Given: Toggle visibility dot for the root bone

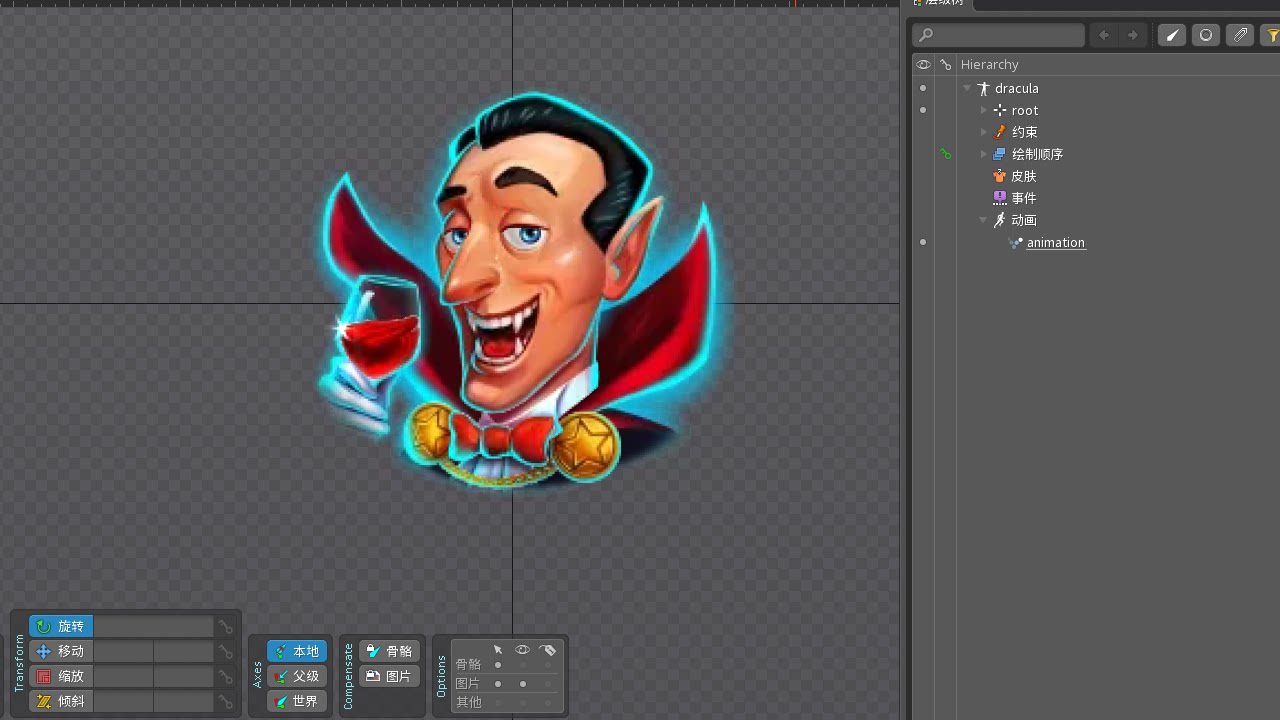Looking at the screenshot, I should pyautogui.click(x=923, y=110).
